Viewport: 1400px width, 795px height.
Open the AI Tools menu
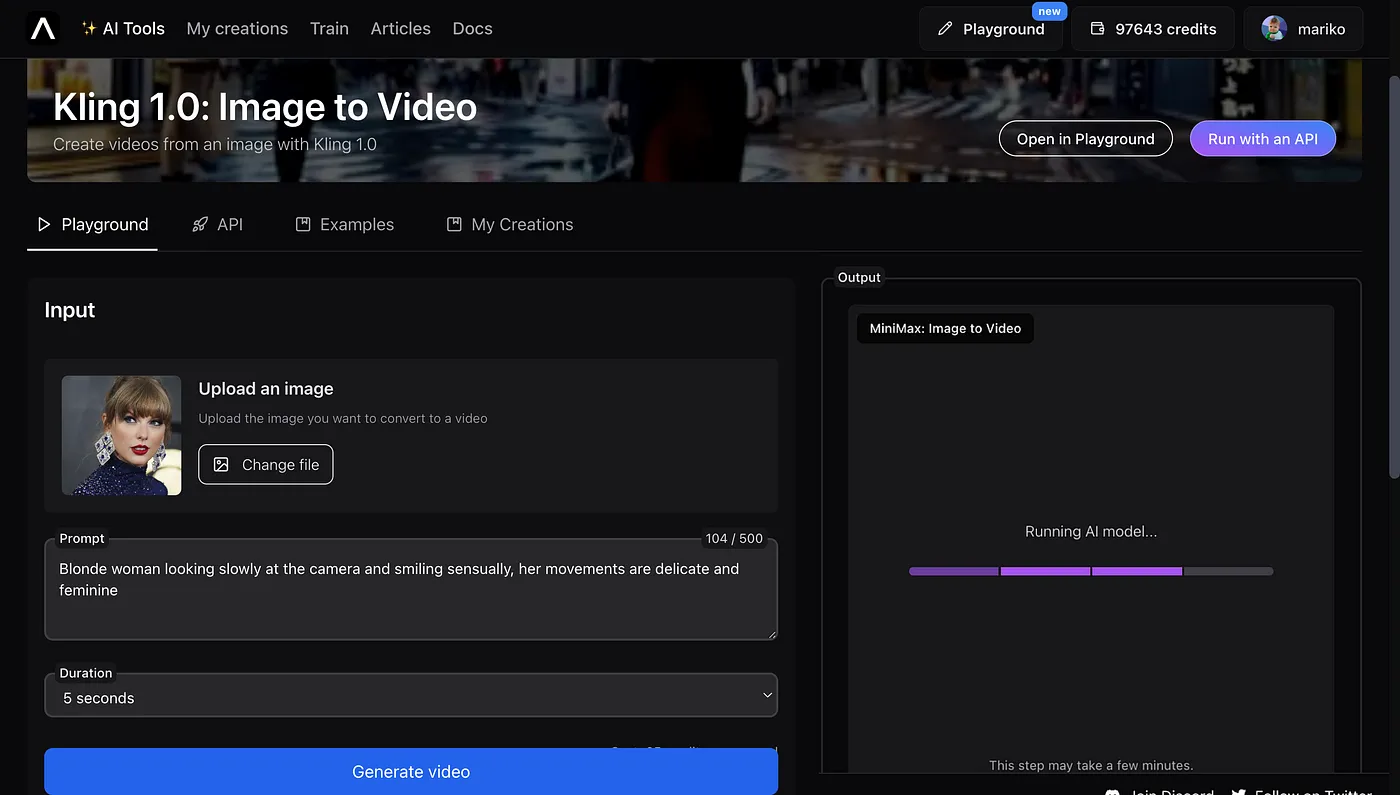123,29
